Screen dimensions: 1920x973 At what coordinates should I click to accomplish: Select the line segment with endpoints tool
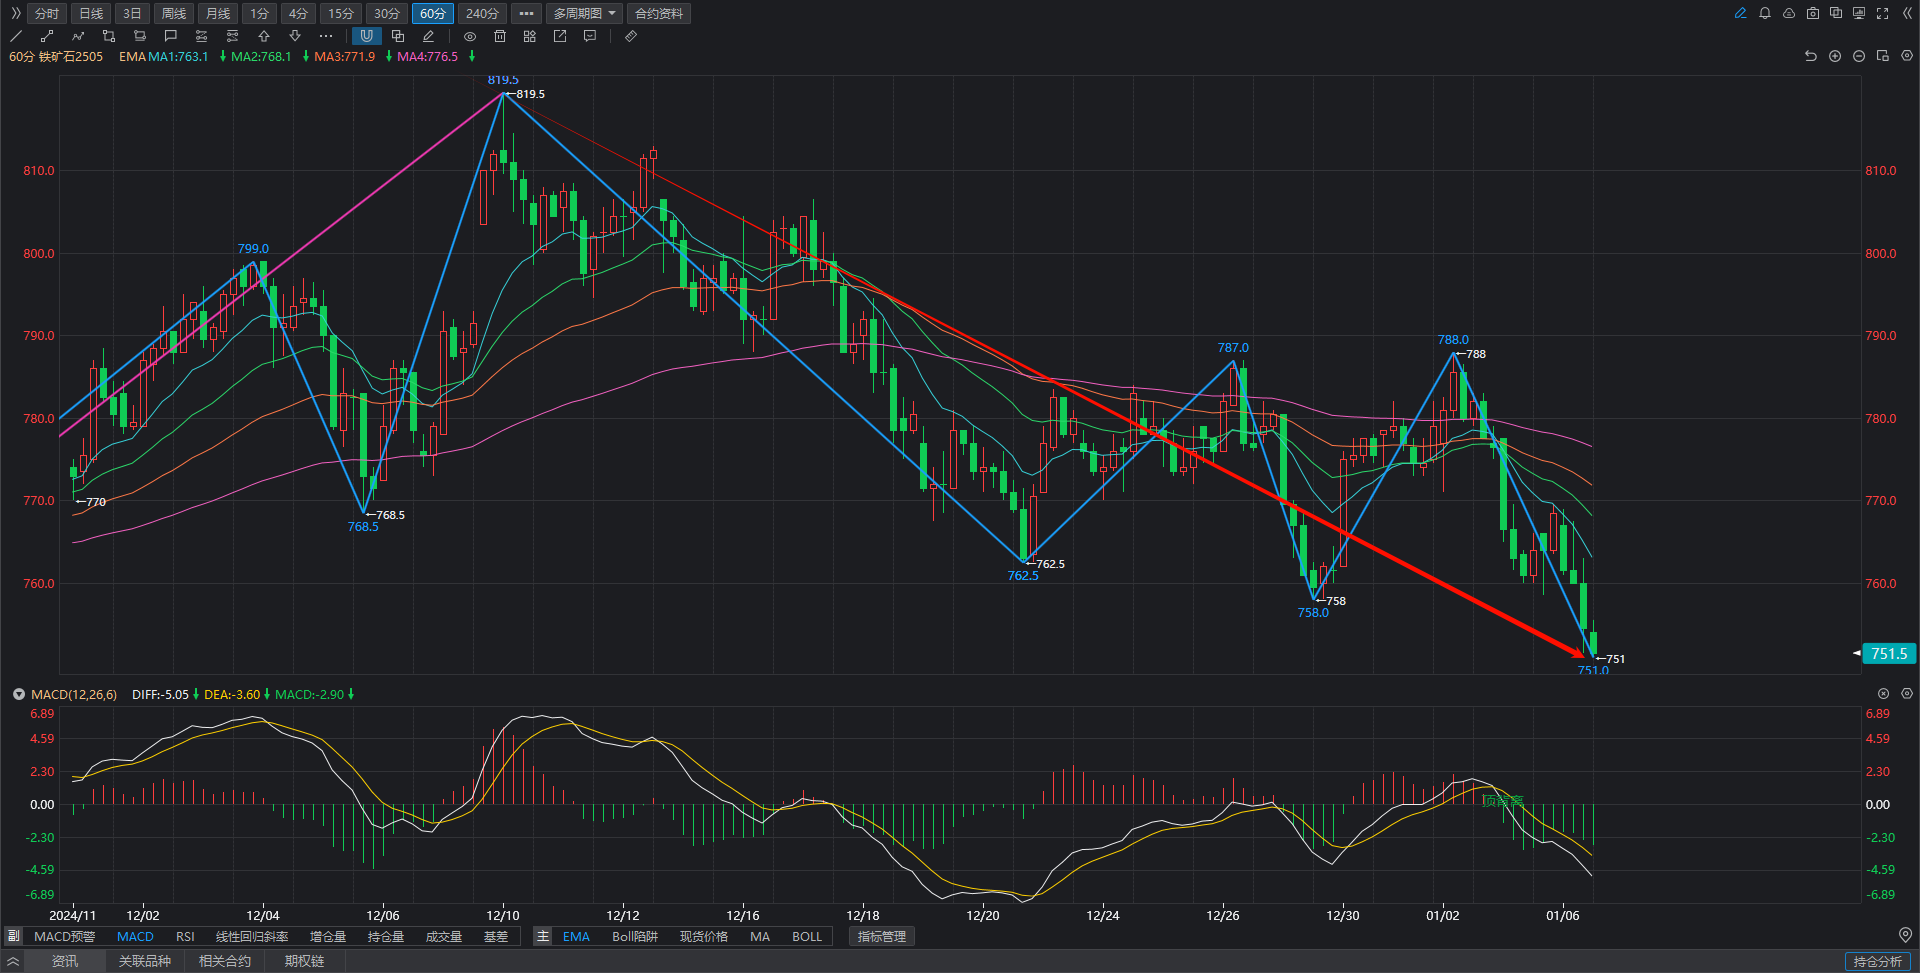[x=47, y=36]
